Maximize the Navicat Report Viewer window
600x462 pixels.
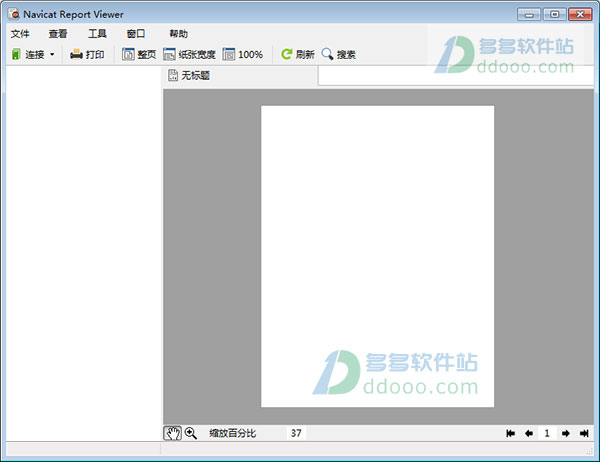point(554,15)
